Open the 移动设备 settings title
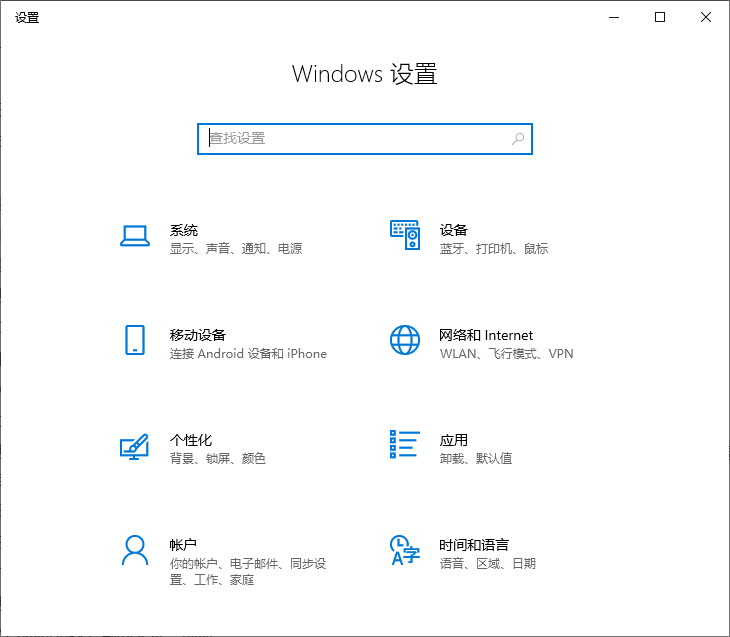The image size is (730, 637). tap(198, 335)
